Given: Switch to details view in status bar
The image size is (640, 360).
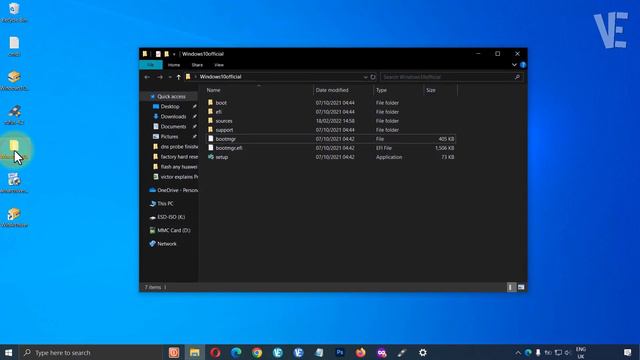Looking at the screenshot, I should (511, 287).
